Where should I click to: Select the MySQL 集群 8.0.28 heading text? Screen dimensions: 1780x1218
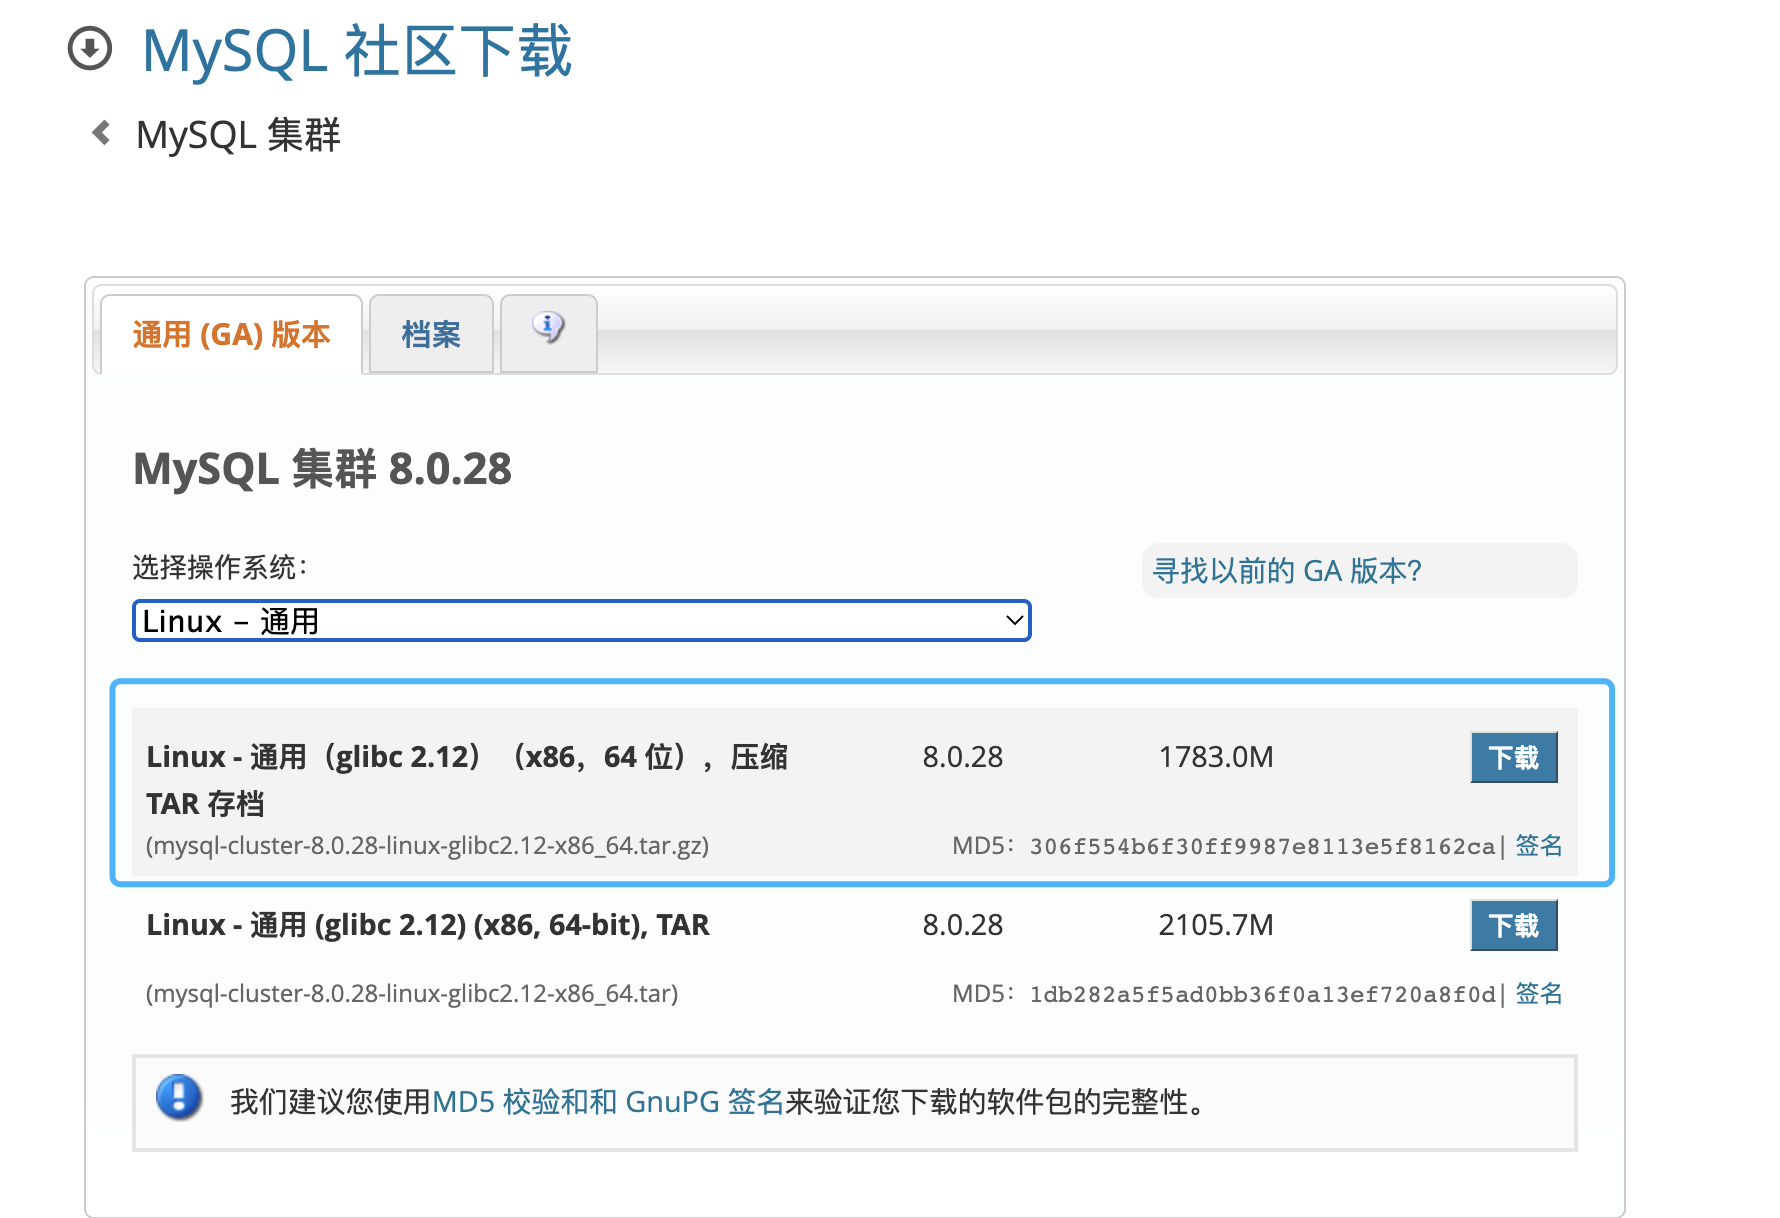click(x=322, y=469)
